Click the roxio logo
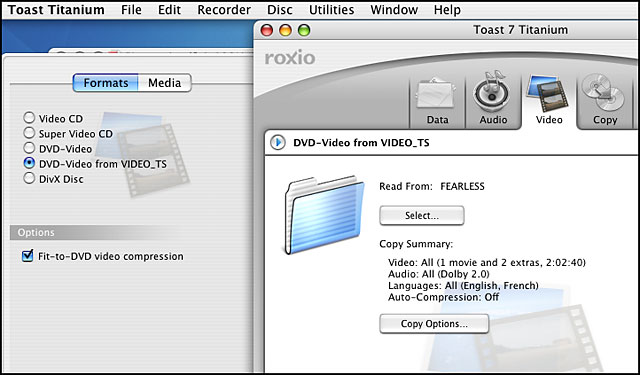Viewport: 640px width, 375px height. coord(290,58)
